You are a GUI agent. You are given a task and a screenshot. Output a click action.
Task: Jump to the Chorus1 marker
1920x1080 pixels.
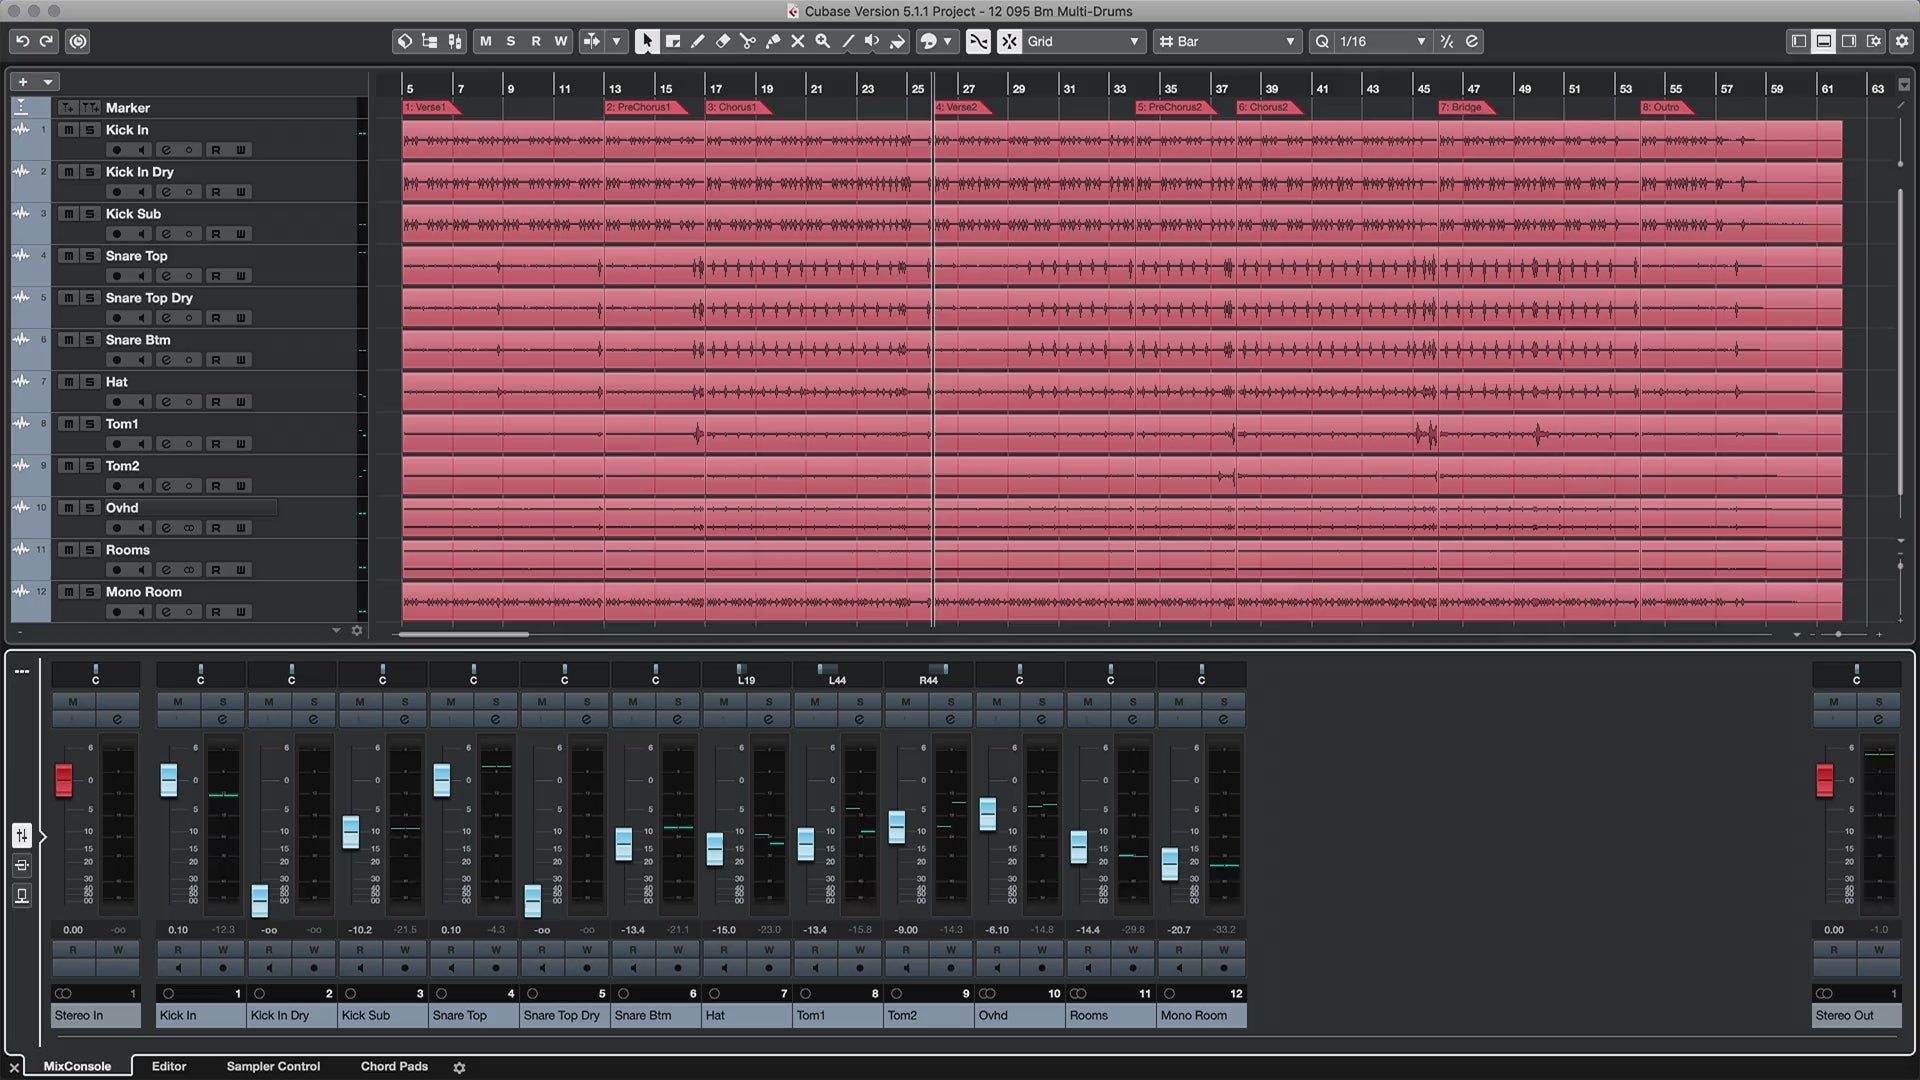pyautogui.click(x=737, y=107)
